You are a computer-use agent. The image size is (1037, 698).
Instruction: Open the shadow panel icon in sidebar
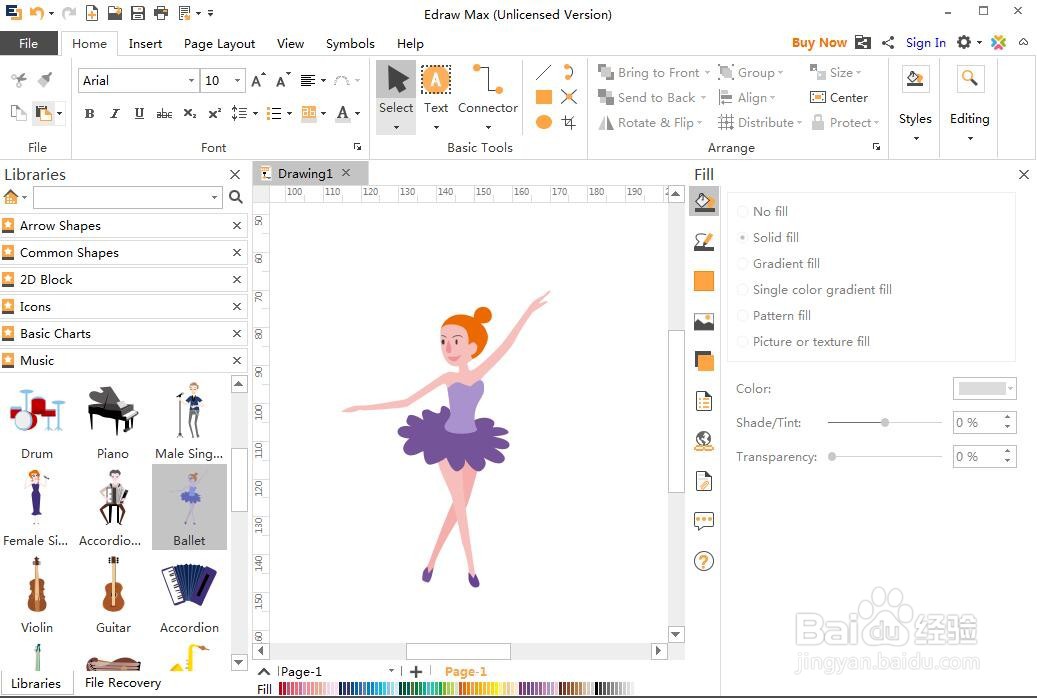coord(704,361)
